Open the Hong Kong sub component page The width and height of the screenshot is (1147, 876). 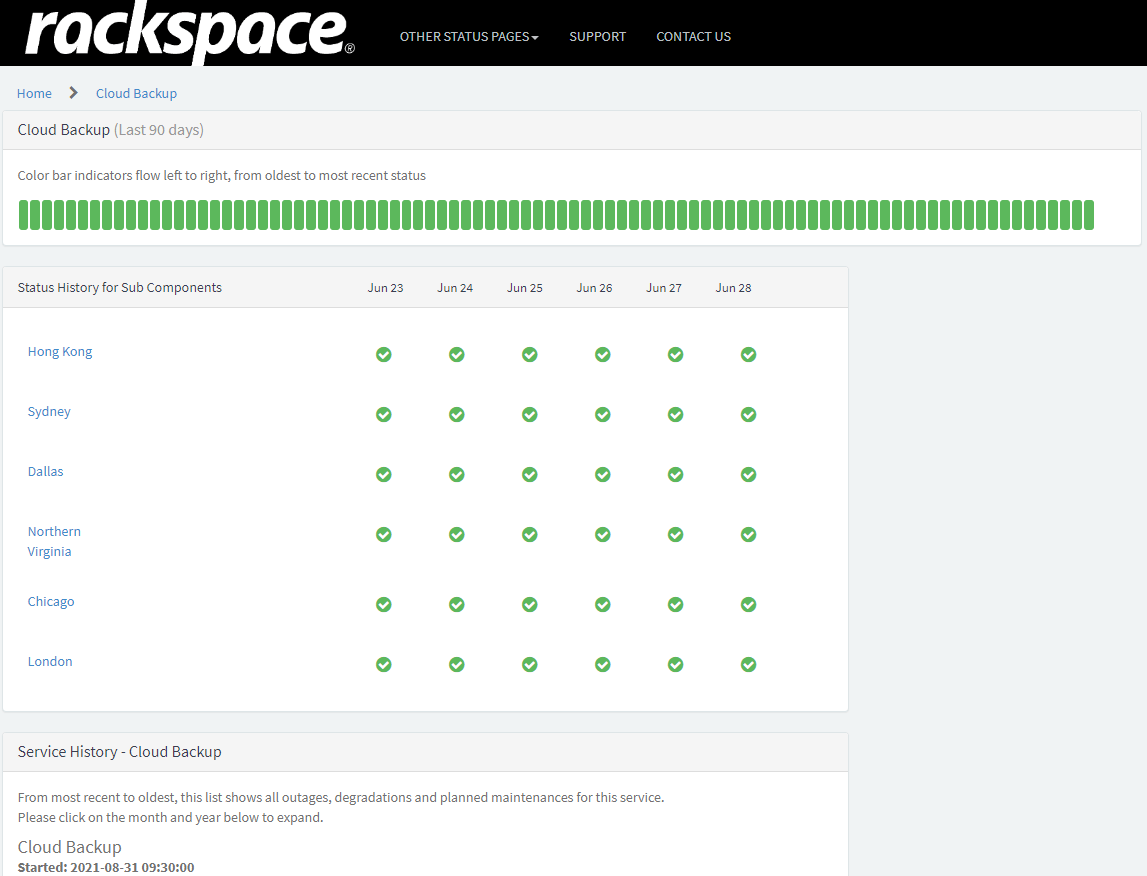(59, 351)
